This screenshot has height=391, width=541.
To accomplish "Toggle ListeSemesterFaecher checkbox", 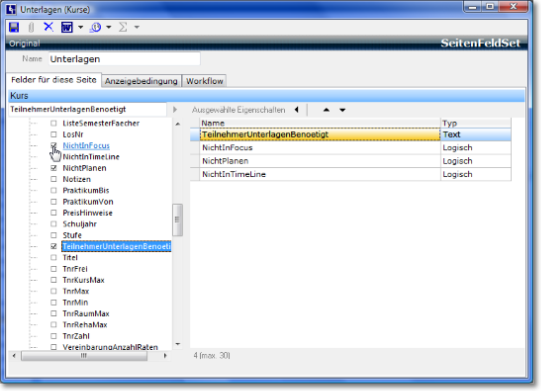I will (x=53, y=123).
